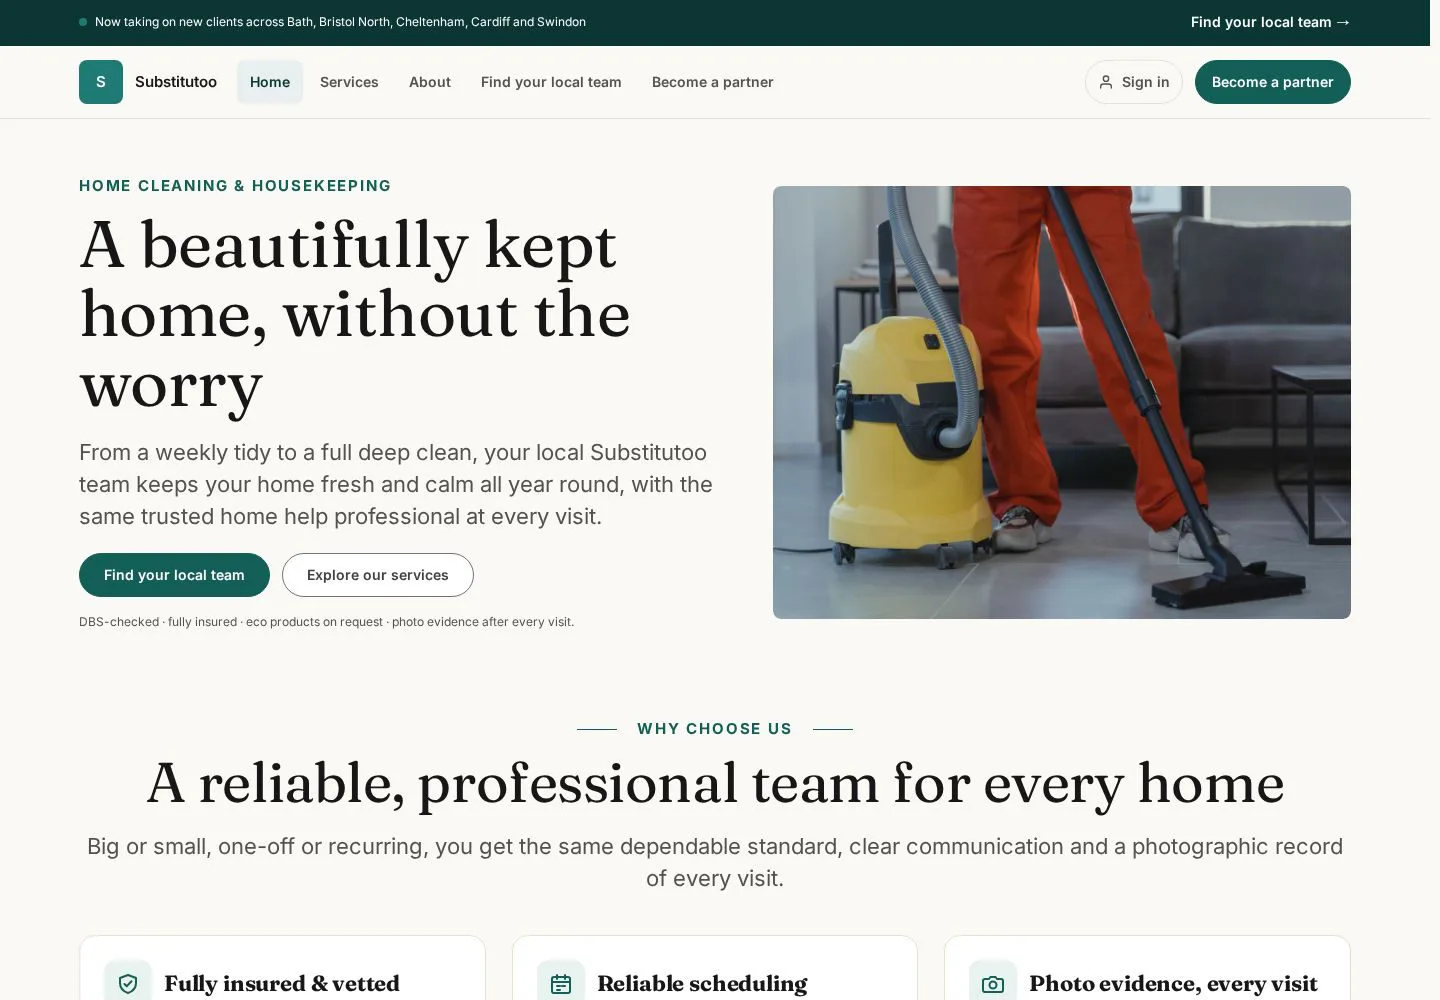Click the Substitutoo brand name
Screen dimensions: 1440x1000
coord(176,82)
